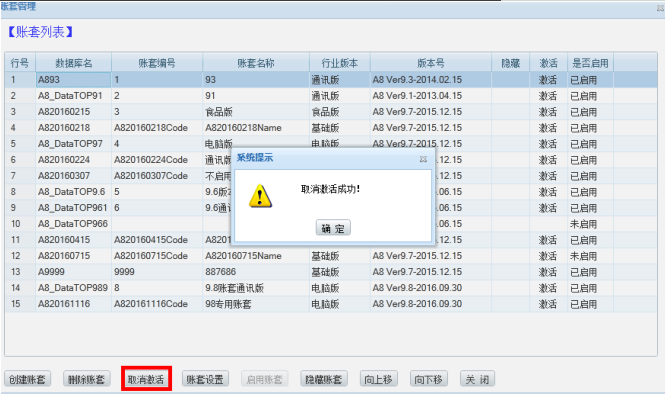Click 激活 cell in row 13
The width and height of the screenshot is (665, 394).
[548, 272]
